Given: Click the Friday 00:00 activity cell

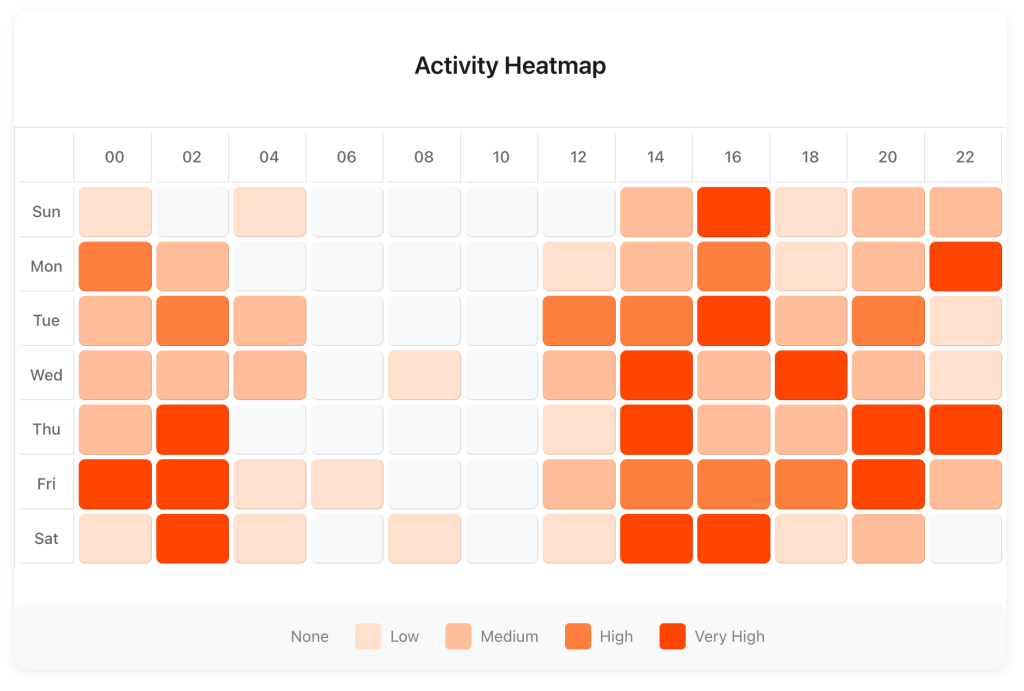Looking at the screenshot, I should tap(115, 484).
